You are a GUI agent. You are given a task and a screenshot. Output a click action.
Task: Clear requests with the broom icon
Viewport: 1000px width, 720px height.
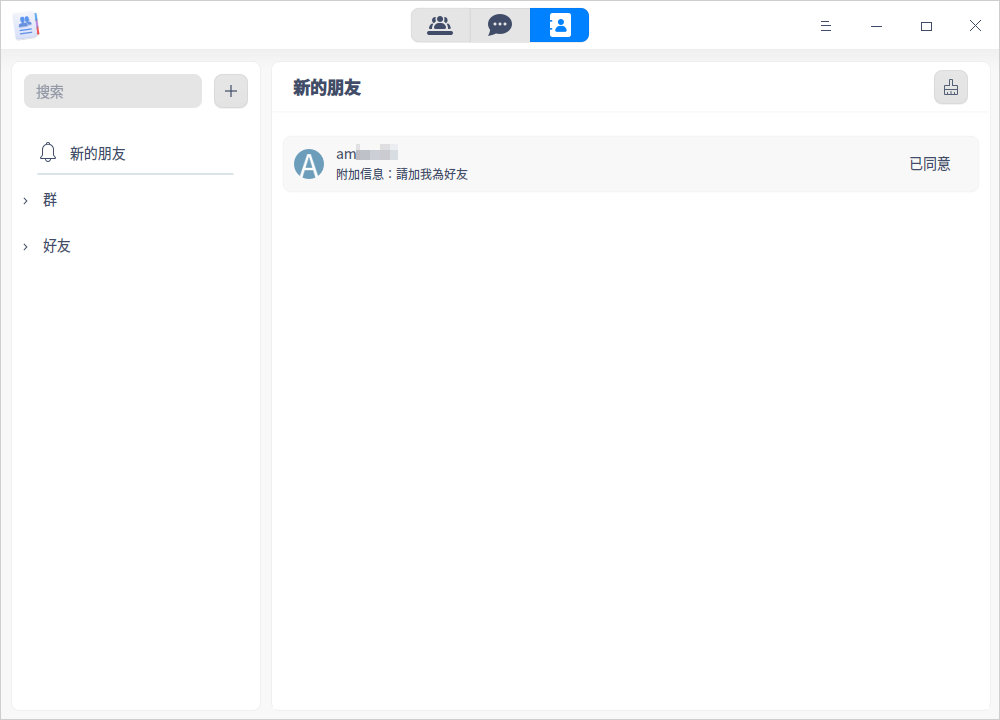point(951,87)
